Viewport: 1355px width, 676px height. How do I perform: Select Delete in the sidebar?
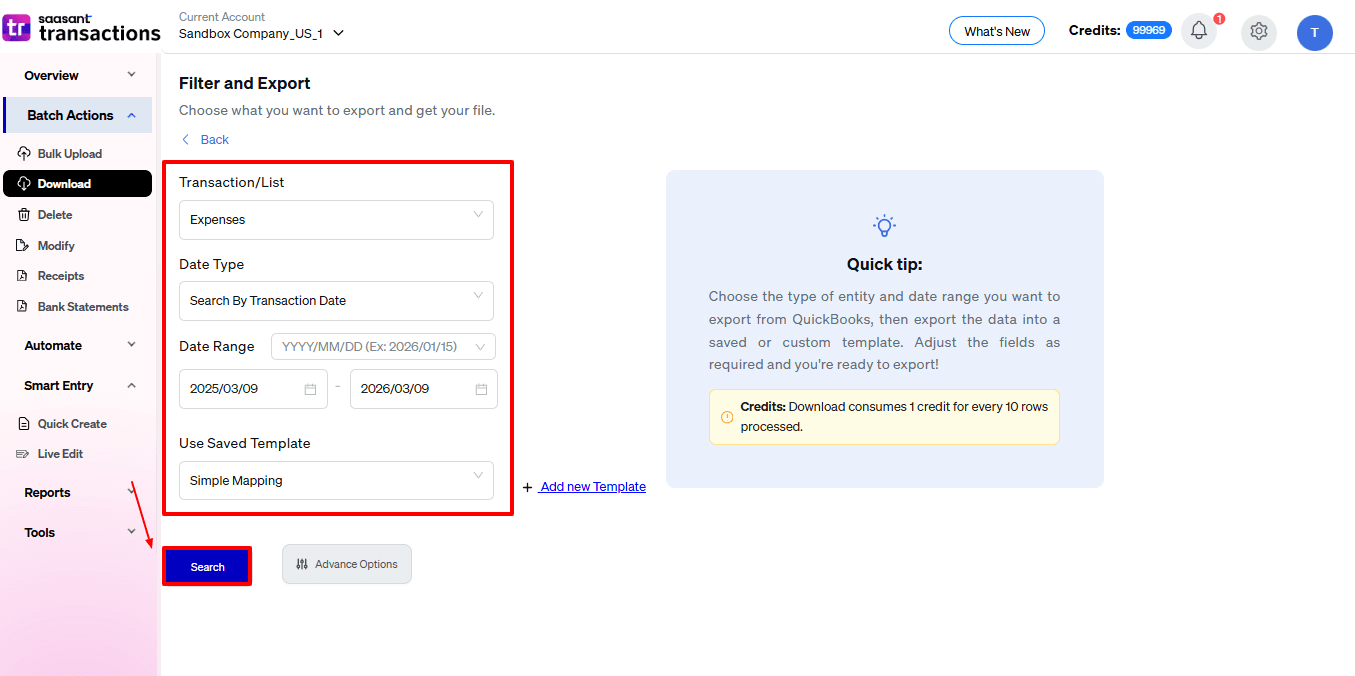tap(55, 215)
